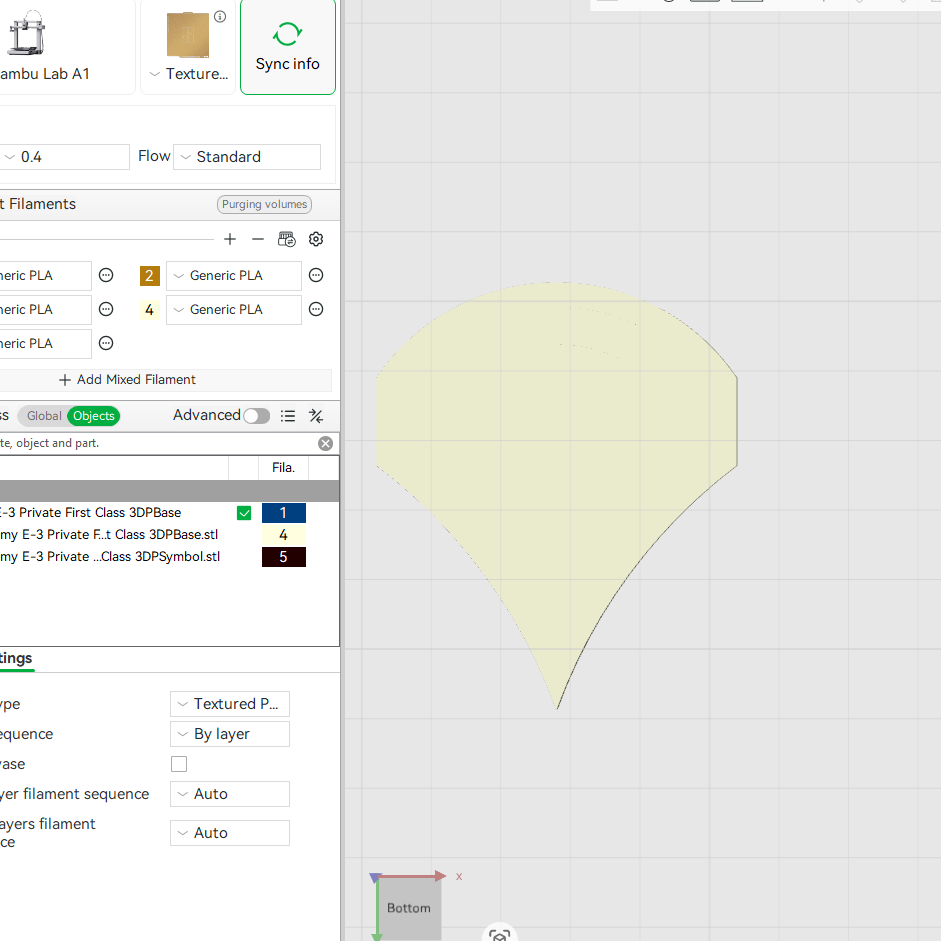941x941 pixels.
Task: Click the plate settings tab heading
Action: coord(16,658)
